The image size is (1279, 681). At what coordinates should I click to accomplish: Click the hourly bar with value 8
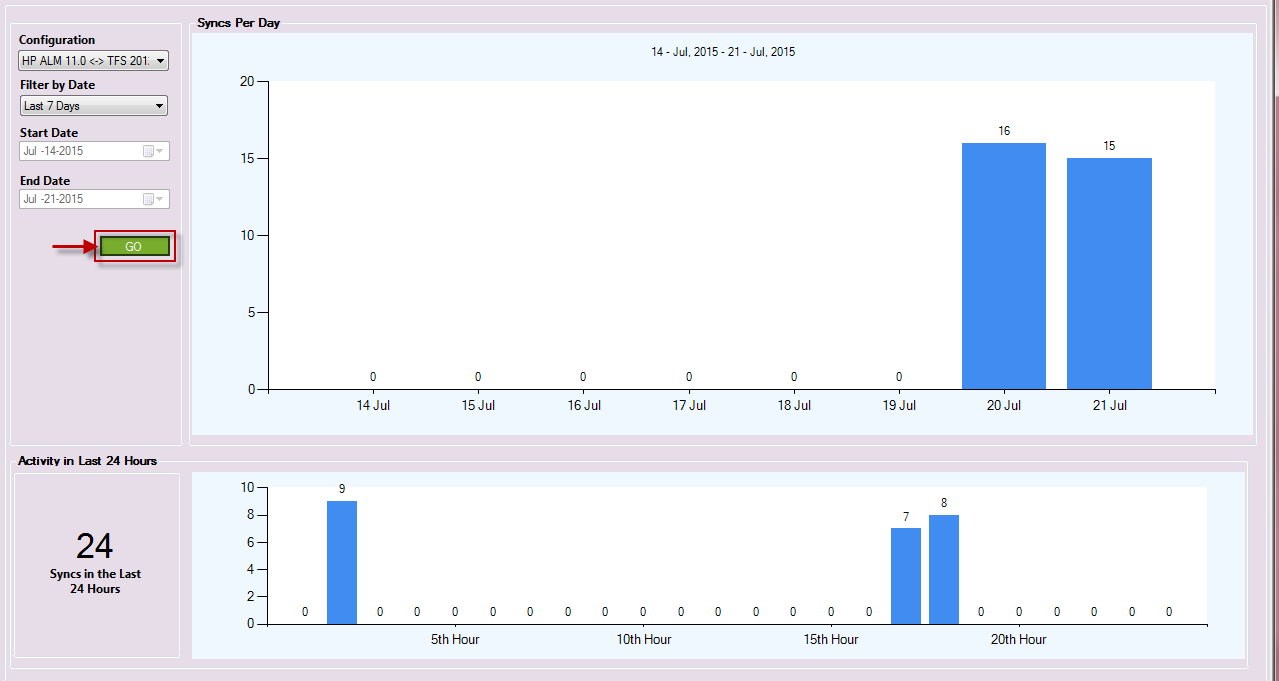coord(944,569)
